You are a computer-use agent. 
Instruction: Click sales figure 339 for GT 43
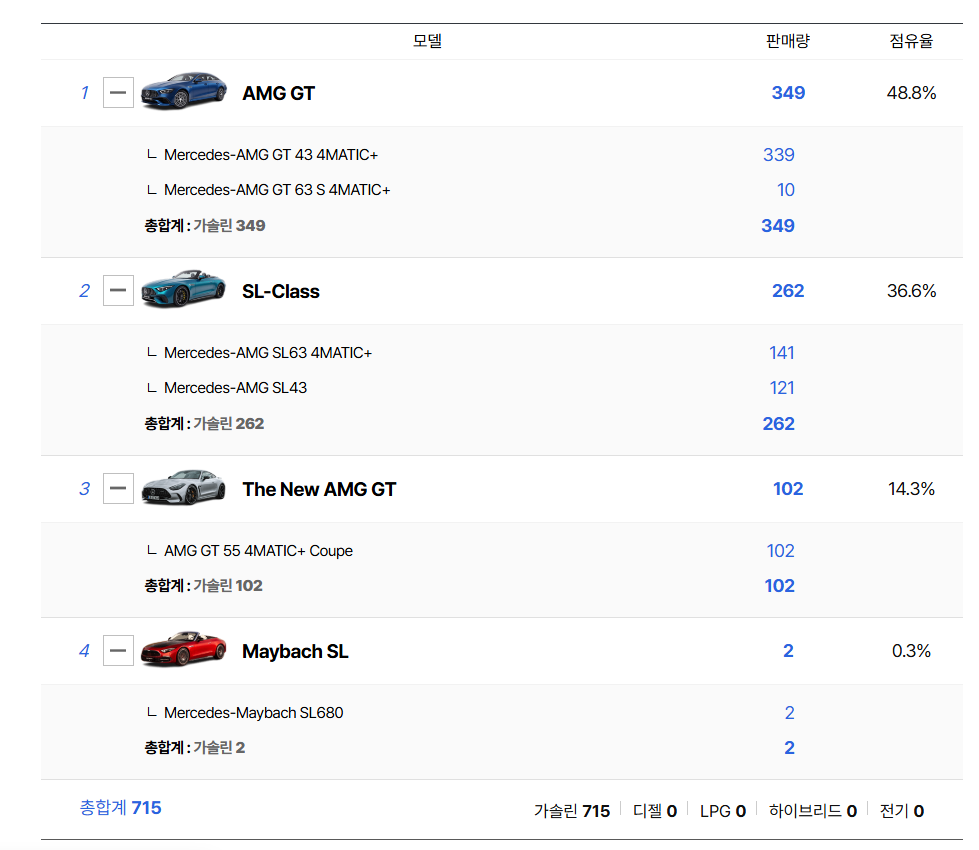pos(779,155)
